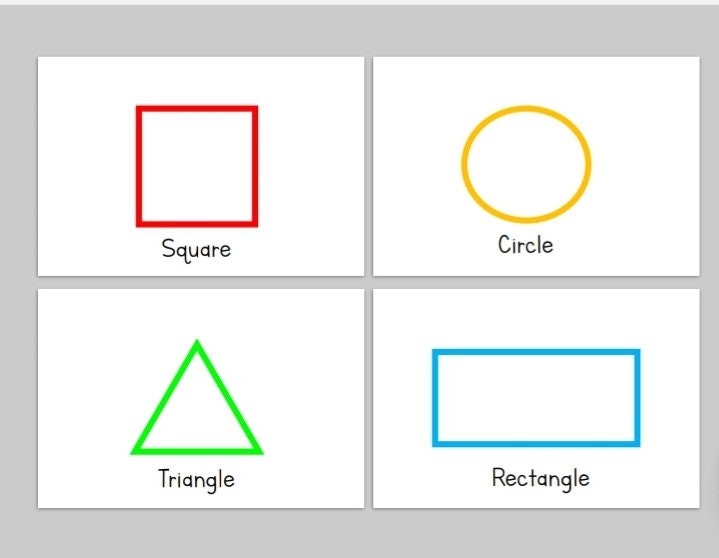Image resolution: width=719 pixels, height=558 pixels.
Task: Click the "Square" text label
Action: pyautogui.click(x=196, y=250)
